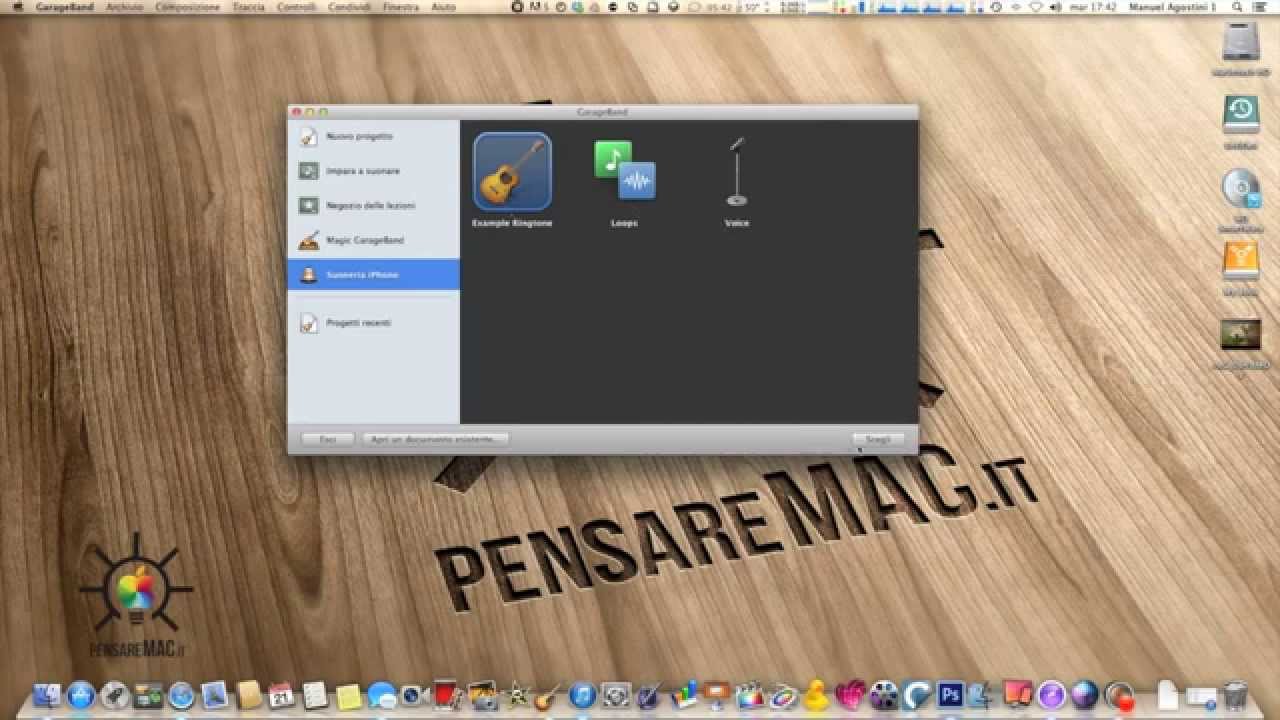Click the GarageBand guitar Dock icon
Screen dimensions: 1280x720
[548, 695]
